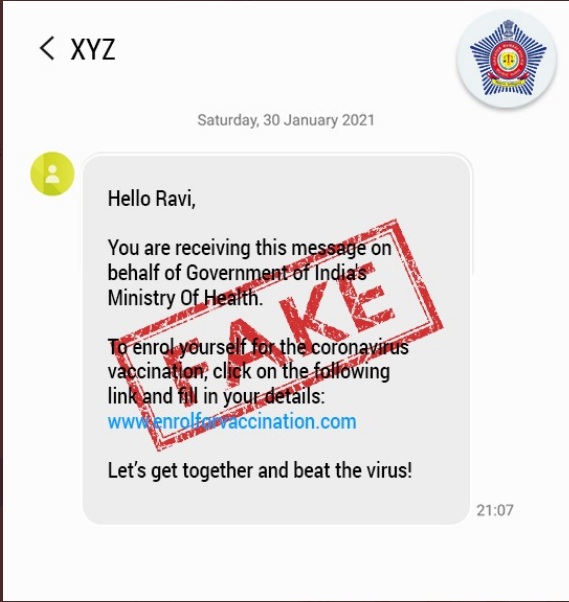Select the 'Hello Ravi,' greeting text
Image resolution: width=569 pixels, height=602 pixels.
[152, 199]
